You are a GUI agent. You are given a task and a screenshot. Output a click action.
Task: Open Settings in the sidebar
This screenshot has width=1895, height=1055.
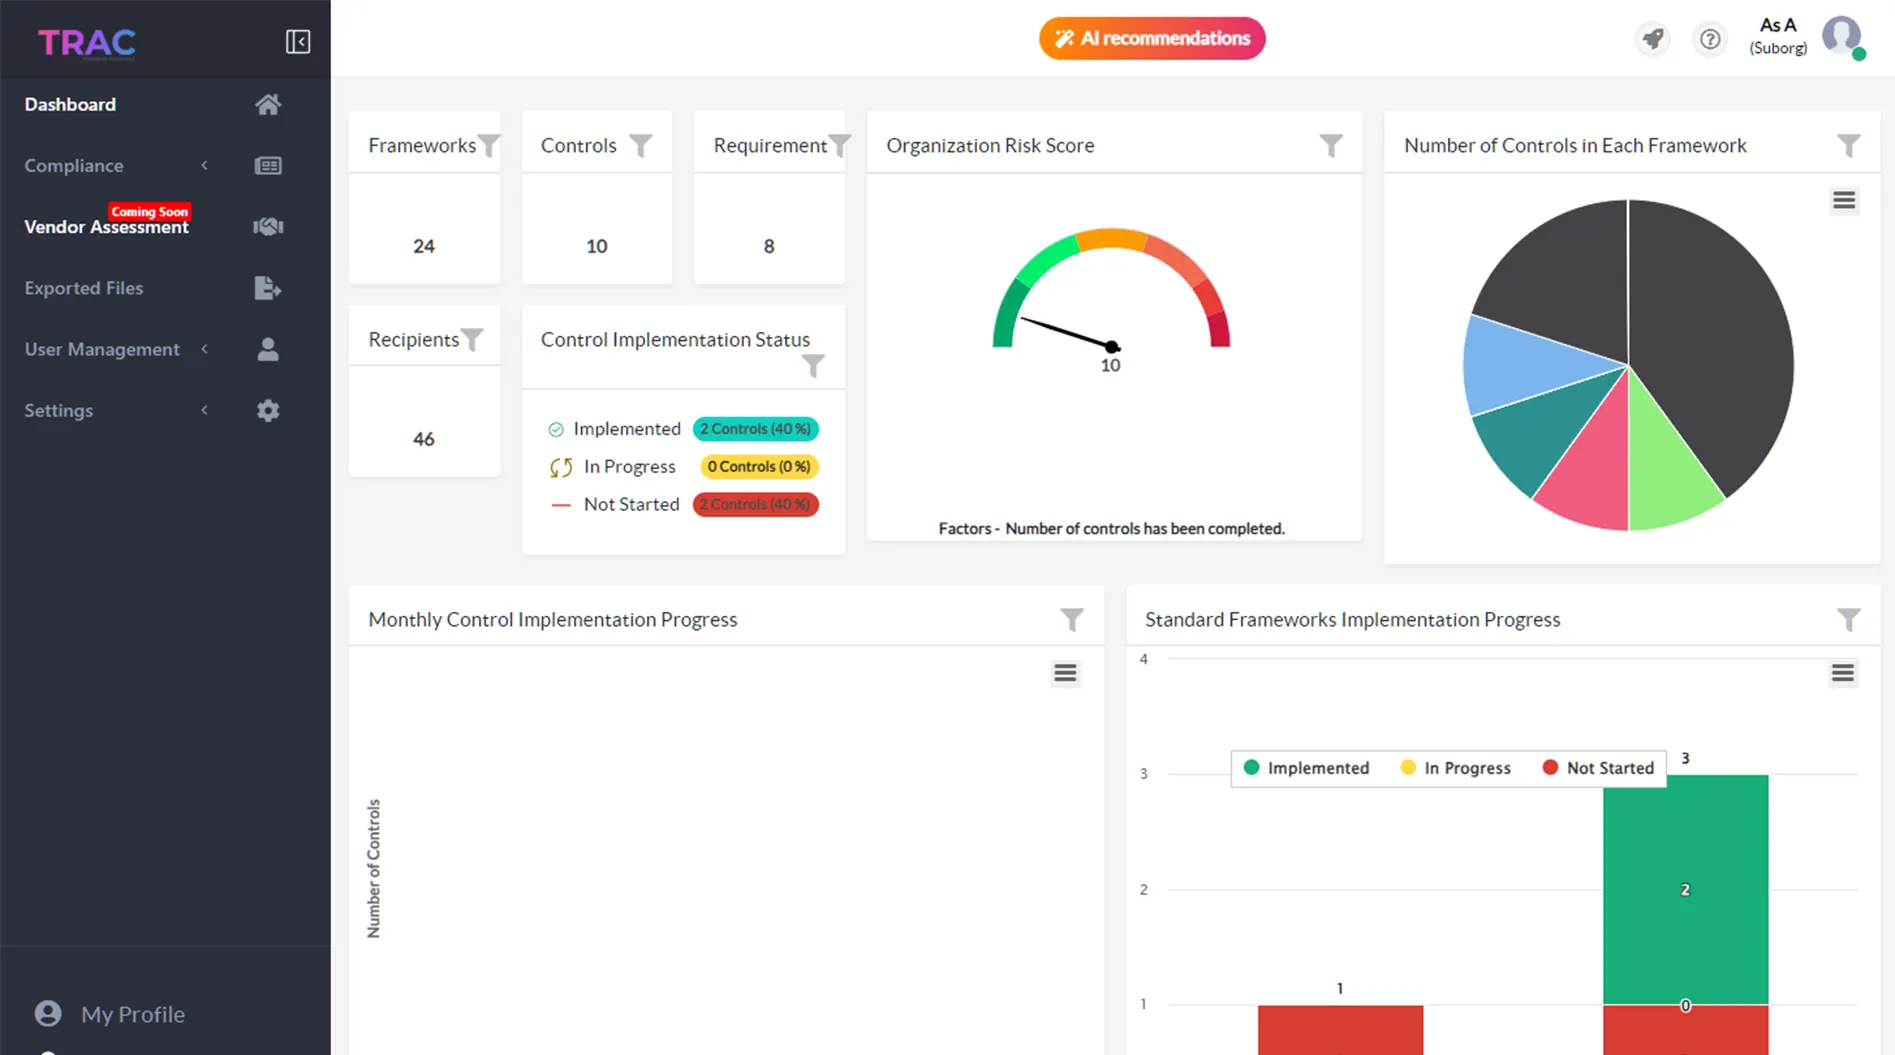(x=58, y=410)
